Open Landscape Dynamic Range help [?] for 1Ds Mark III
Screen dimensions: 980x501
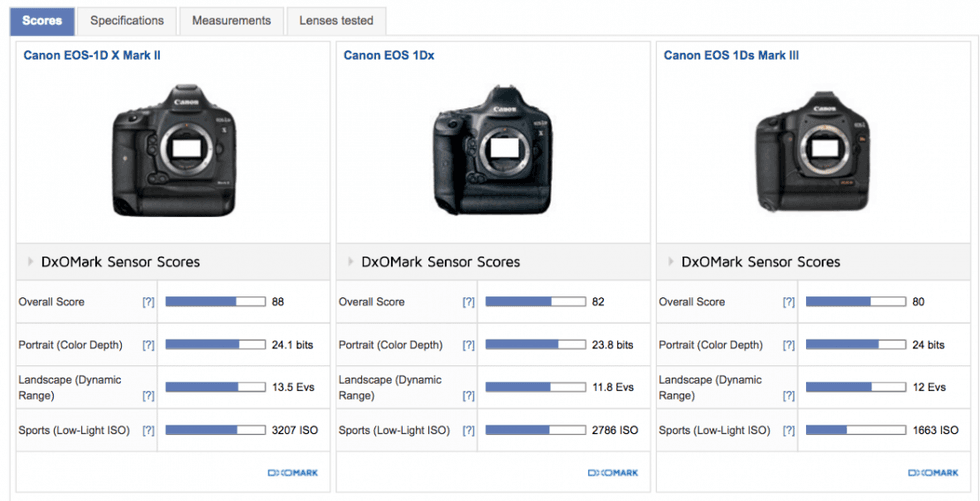[x=789, y=395]
